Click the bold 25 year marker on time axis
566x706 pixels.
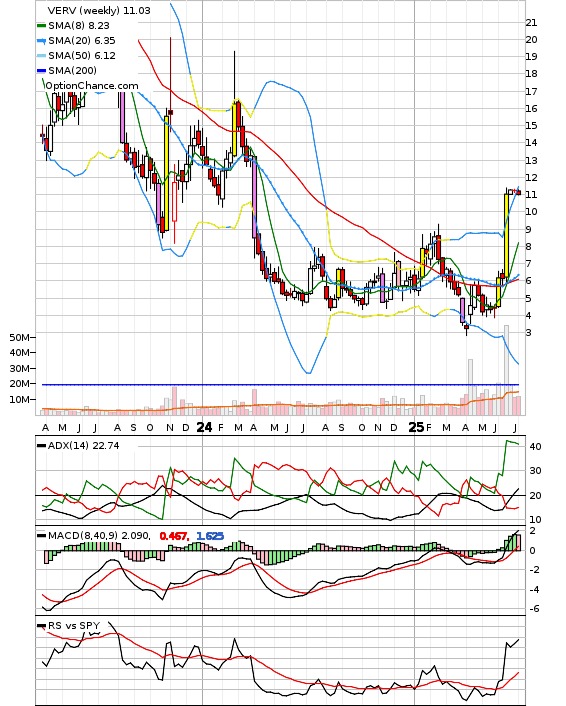(x=416, y=427)
